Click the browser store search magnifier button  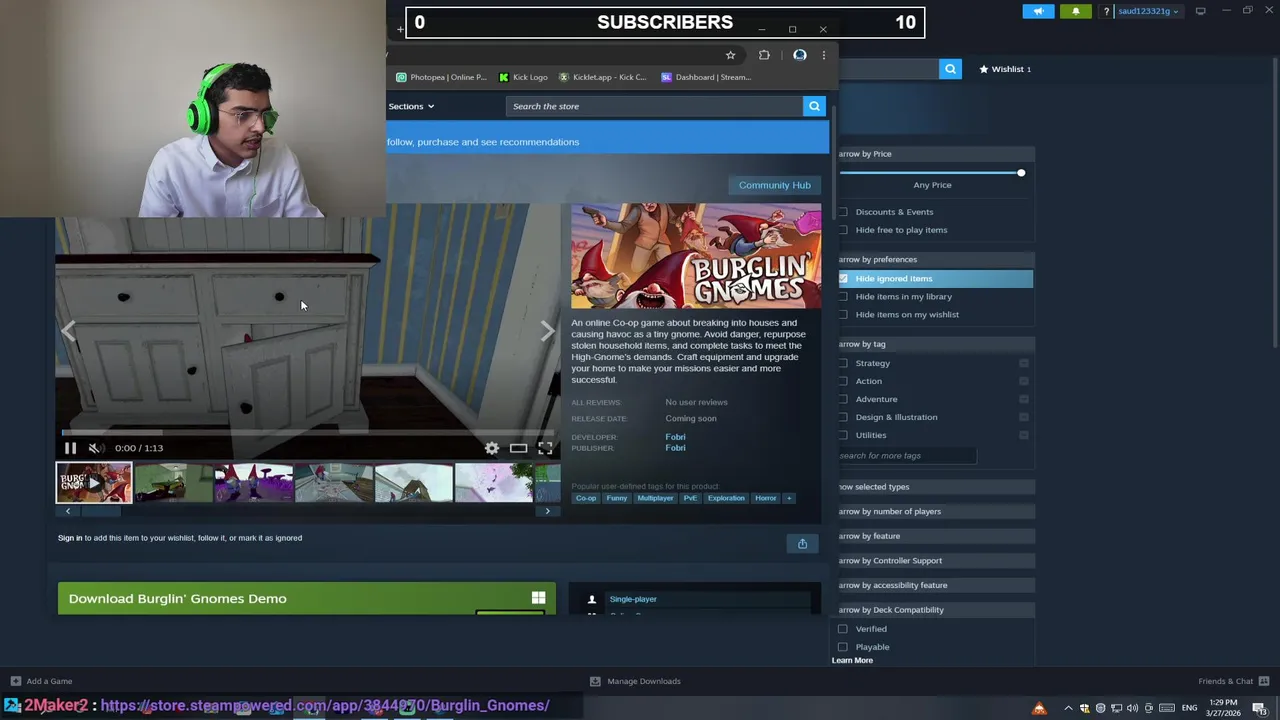[814, 106]
